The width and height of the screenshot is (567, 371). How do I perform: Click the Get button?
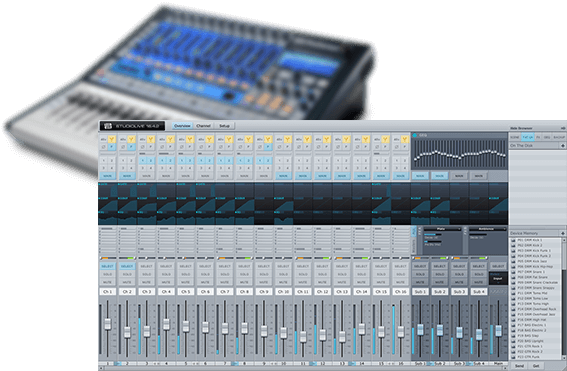(536, 366)
